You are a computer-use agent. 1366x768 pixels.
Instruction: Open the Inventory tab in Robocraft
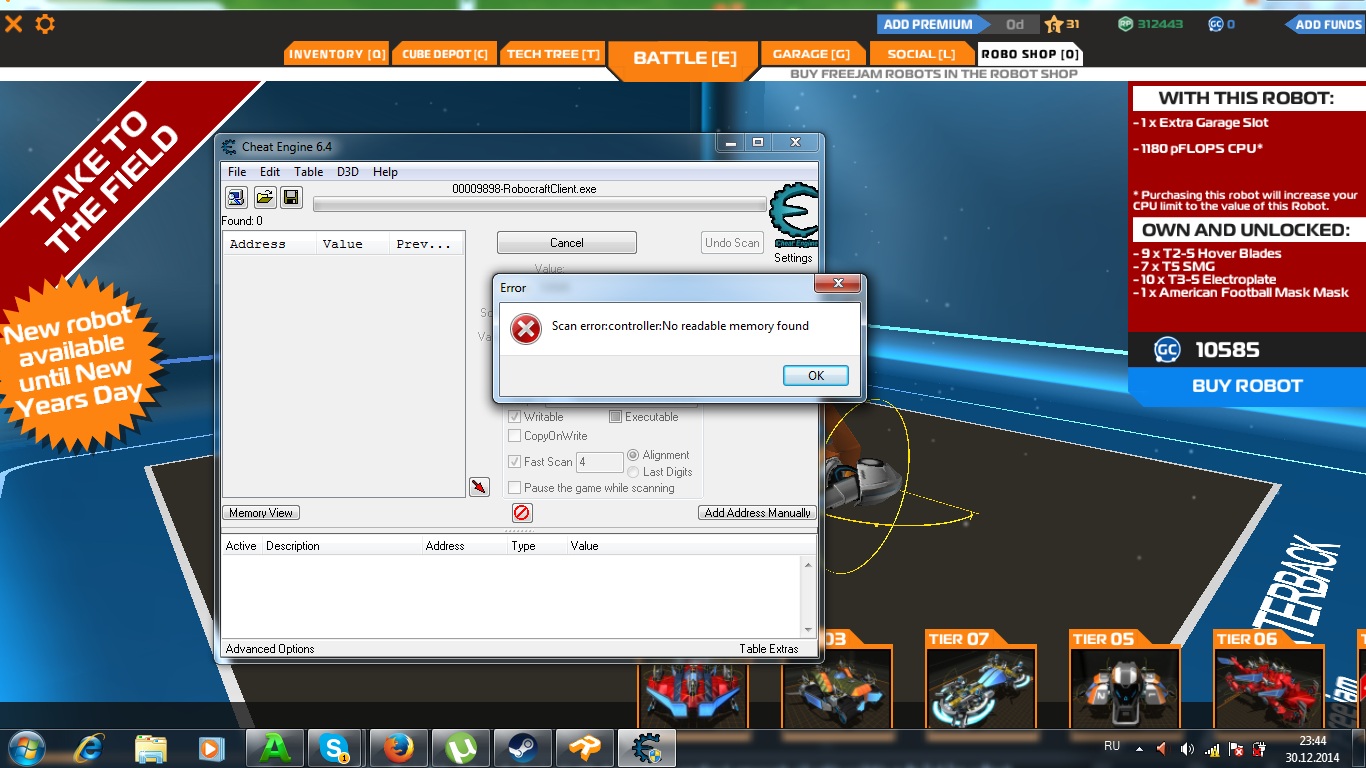(x=337, y=54)
